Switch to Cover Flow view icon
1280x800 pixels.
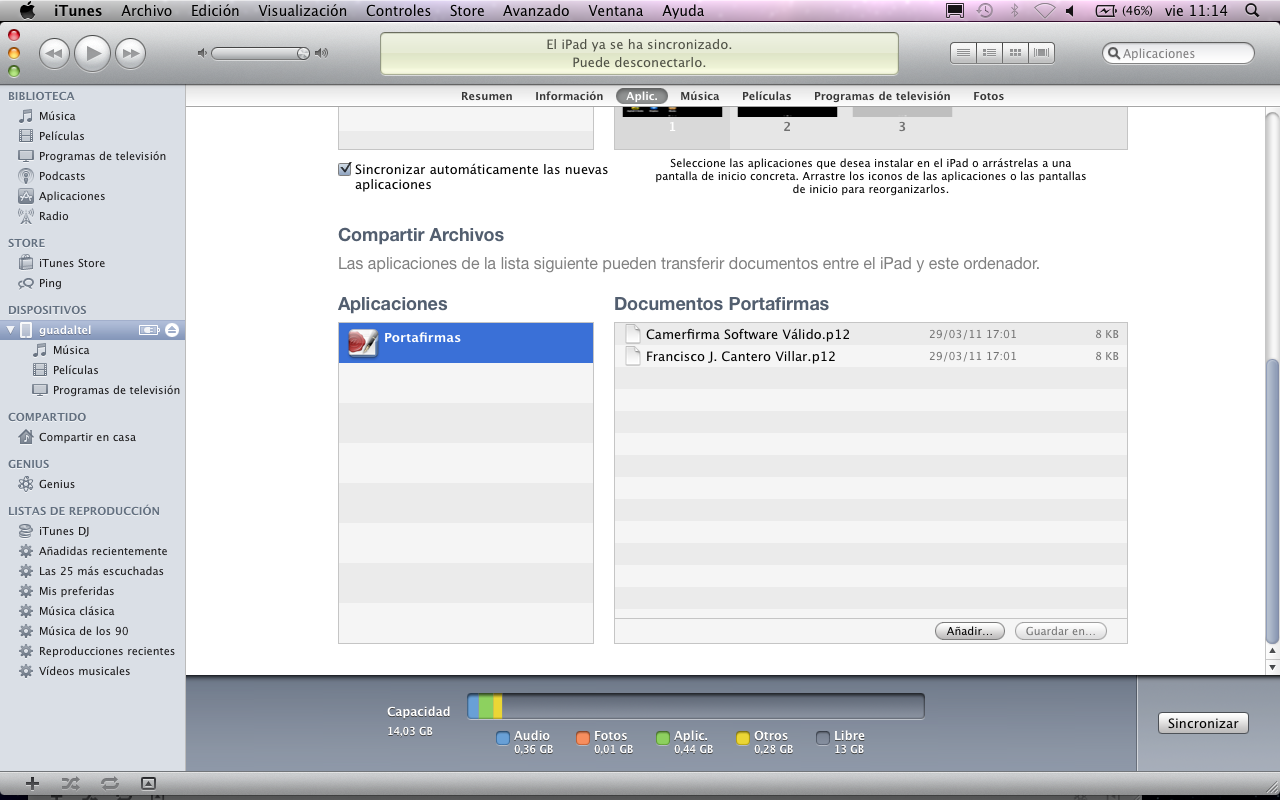pyautogui.click(x=1042, y=53)
